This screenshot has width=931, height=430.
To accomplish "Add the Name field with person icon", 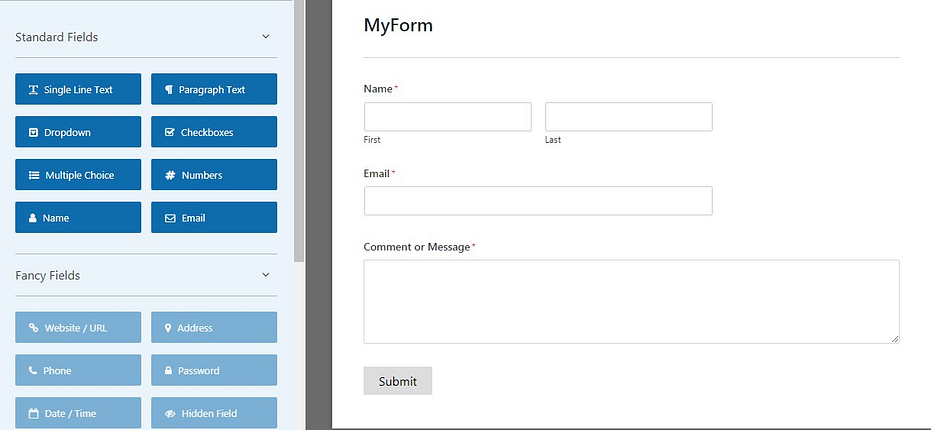I will coord(78,217).
